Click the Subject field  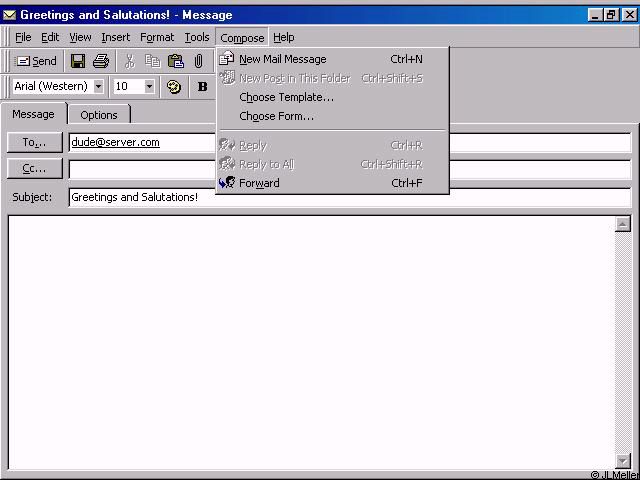coord(350,198)
